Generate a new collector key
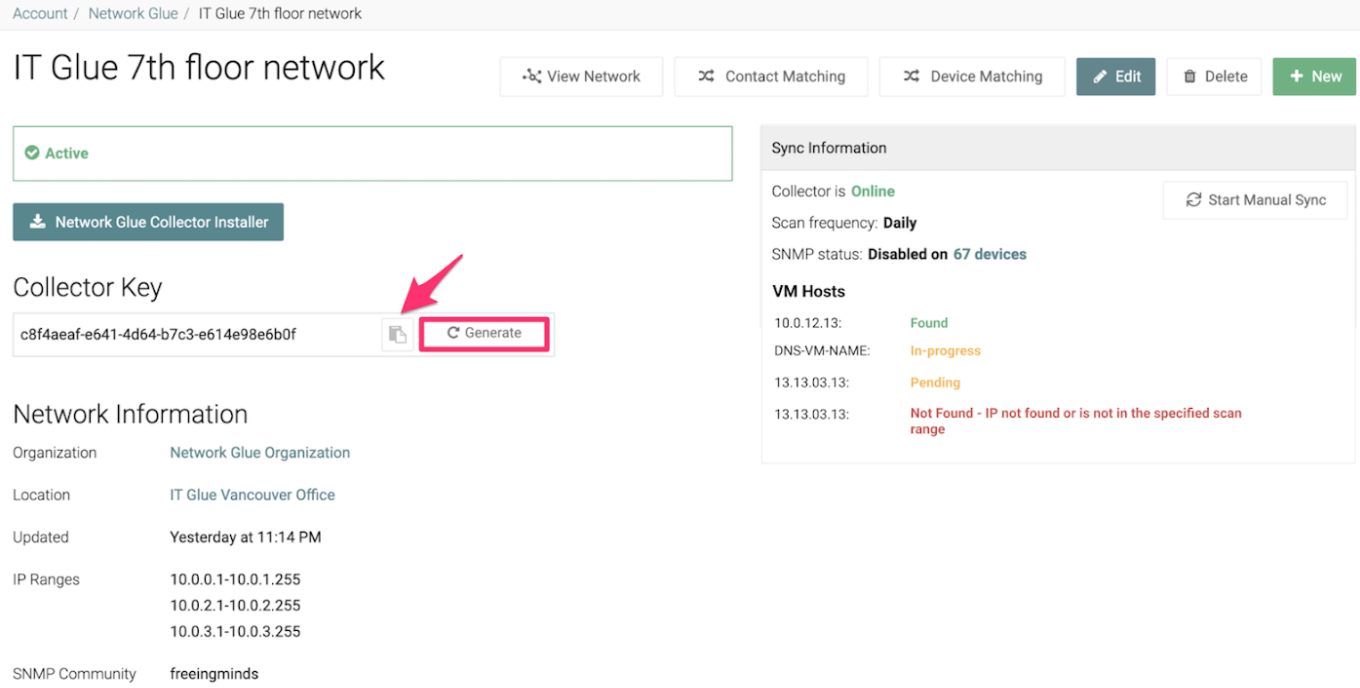The width and height of the screenshot is (1360, 688). coord(484,333)
